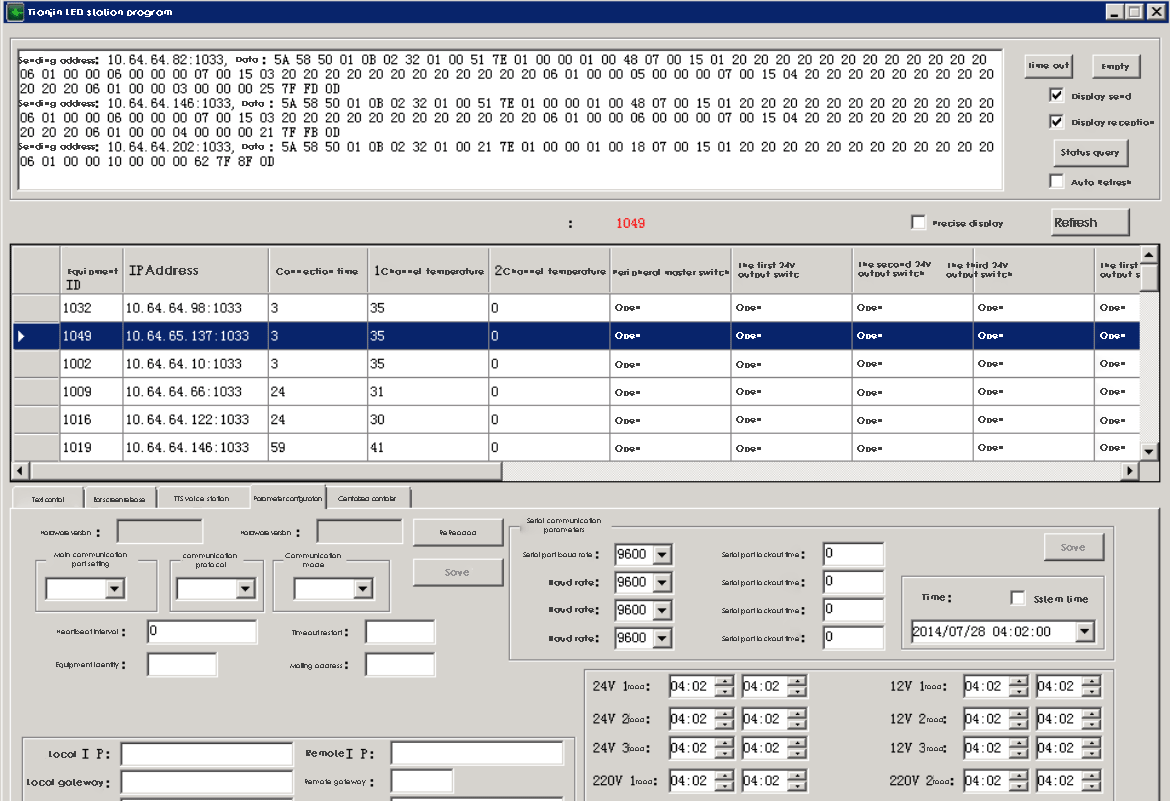
Task: Click the Heartbeat interval input field
Action: [201, 632]
